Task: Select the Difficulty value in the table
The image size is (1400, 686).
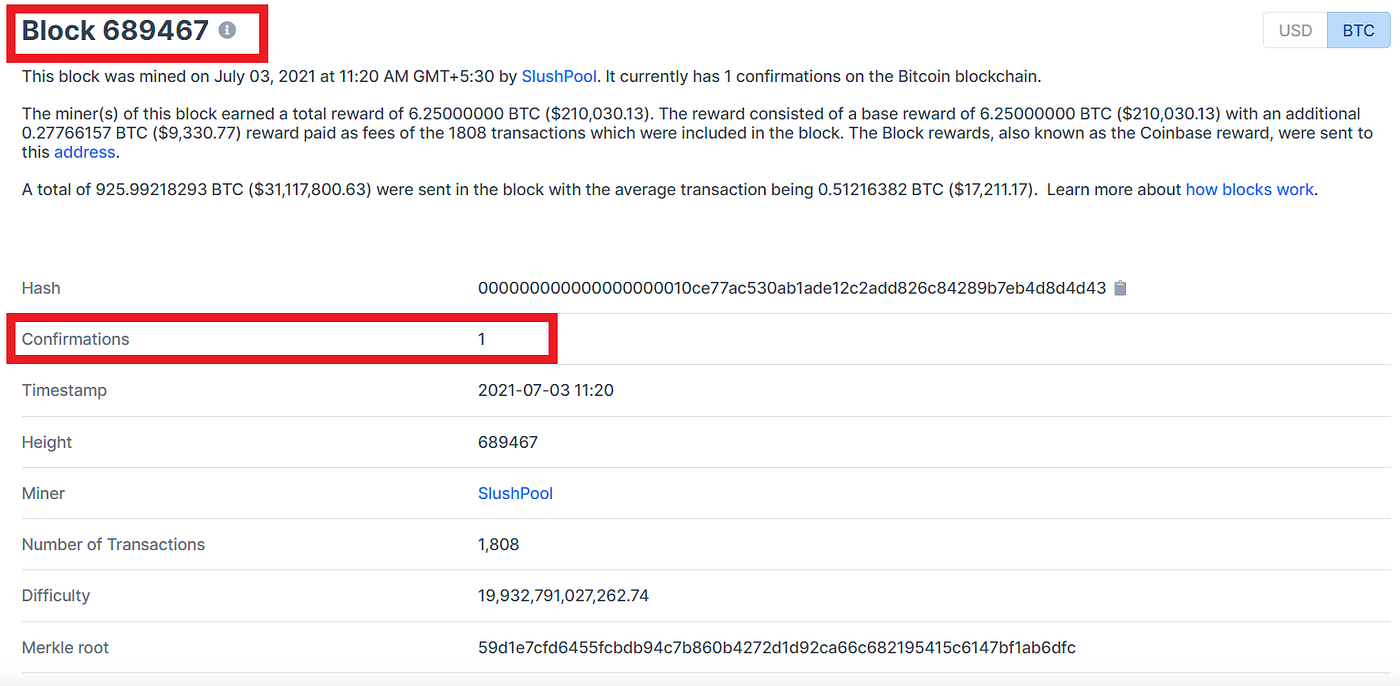Action: (x=563, y=595)
